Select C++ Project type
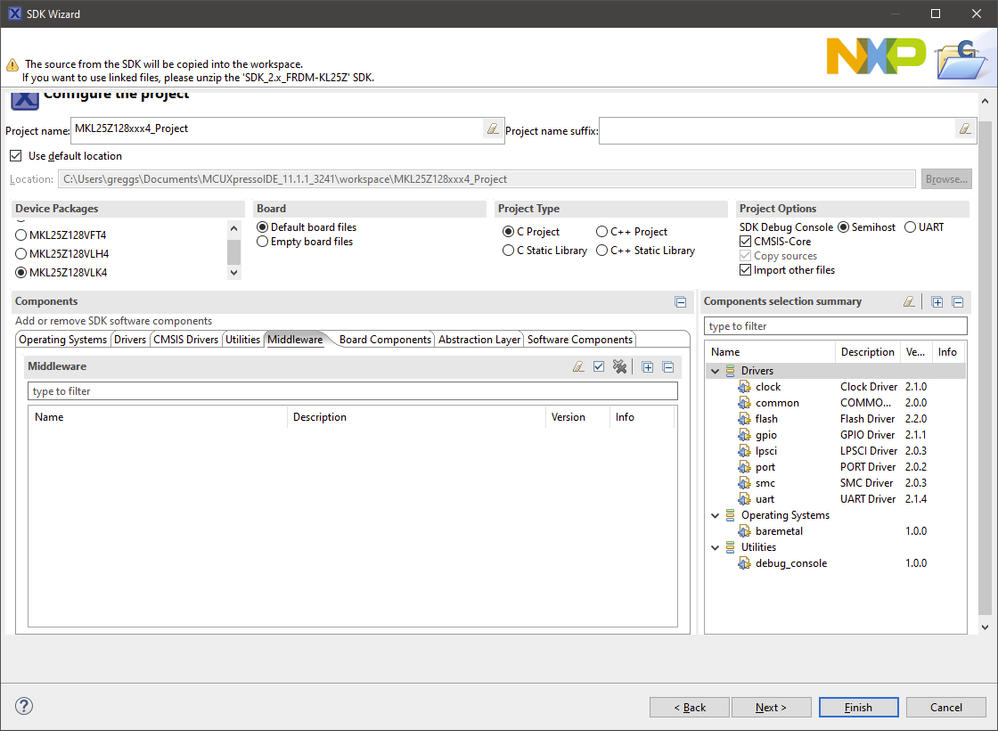The width and height of the screenshot is (998, 731). [601, 232]
